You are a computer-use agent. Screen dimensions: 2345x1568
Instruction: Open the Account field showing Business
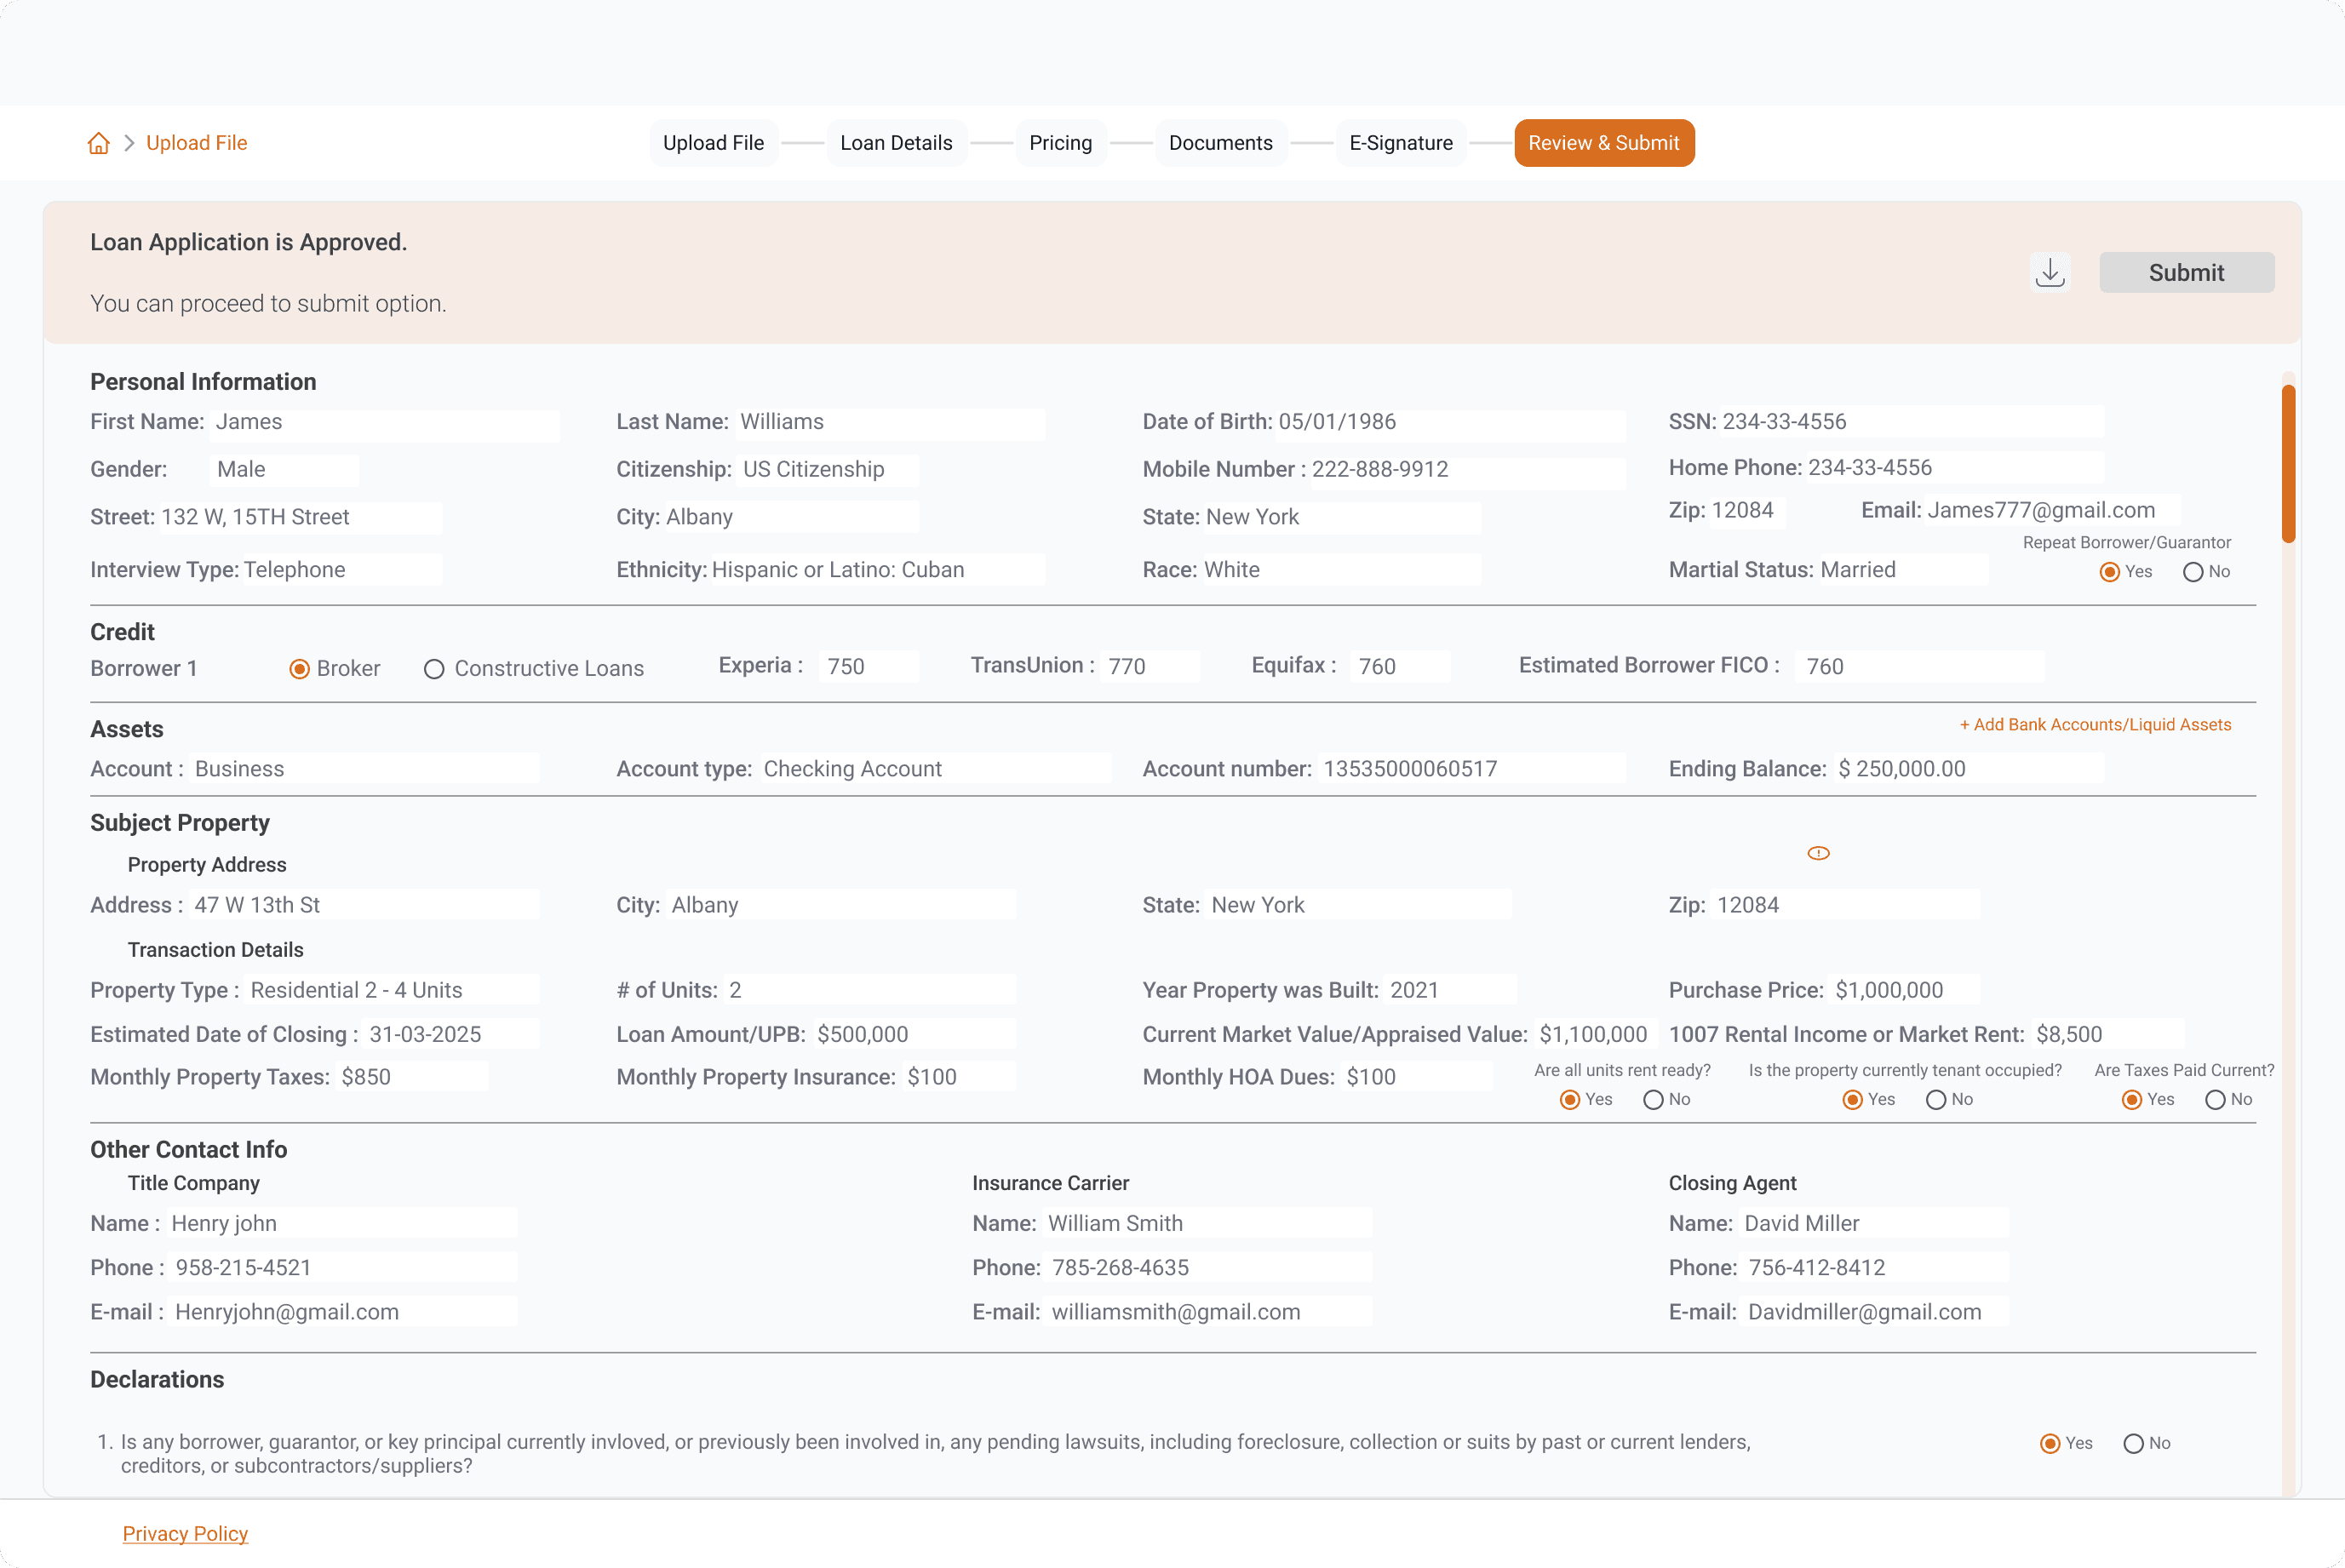click(x=364, y=769)
